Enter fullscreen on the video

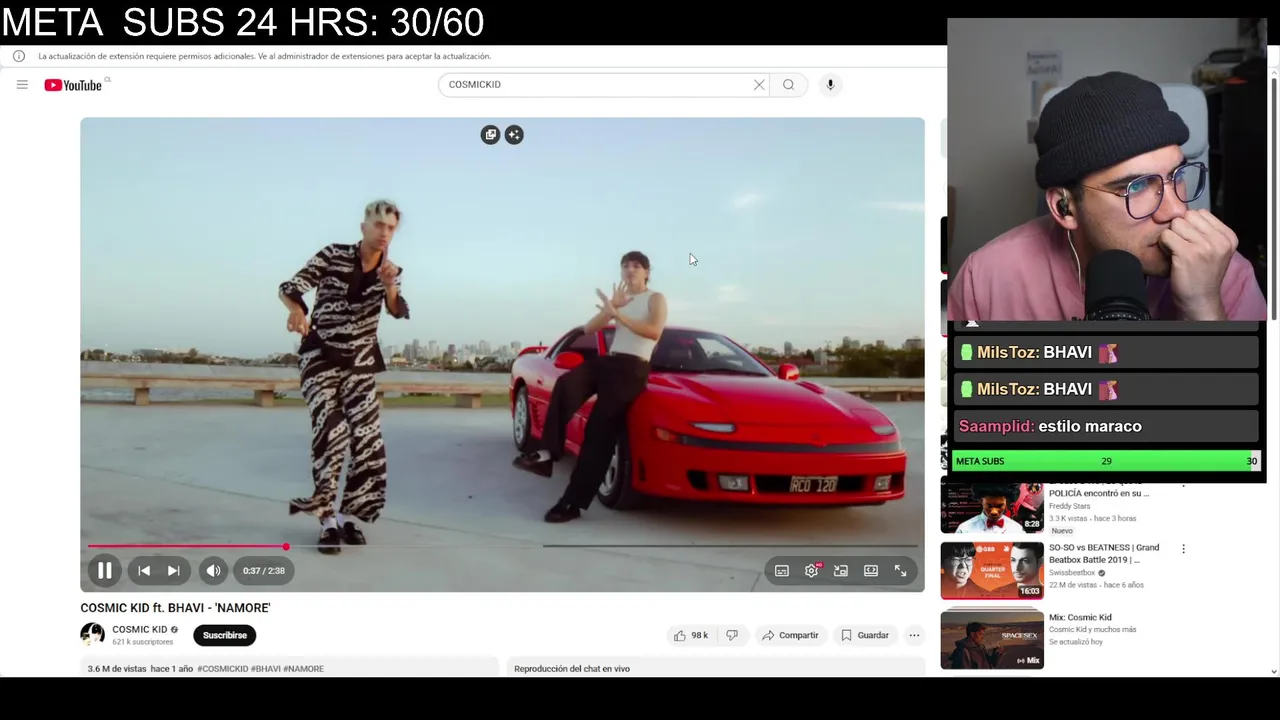[900, 571]
